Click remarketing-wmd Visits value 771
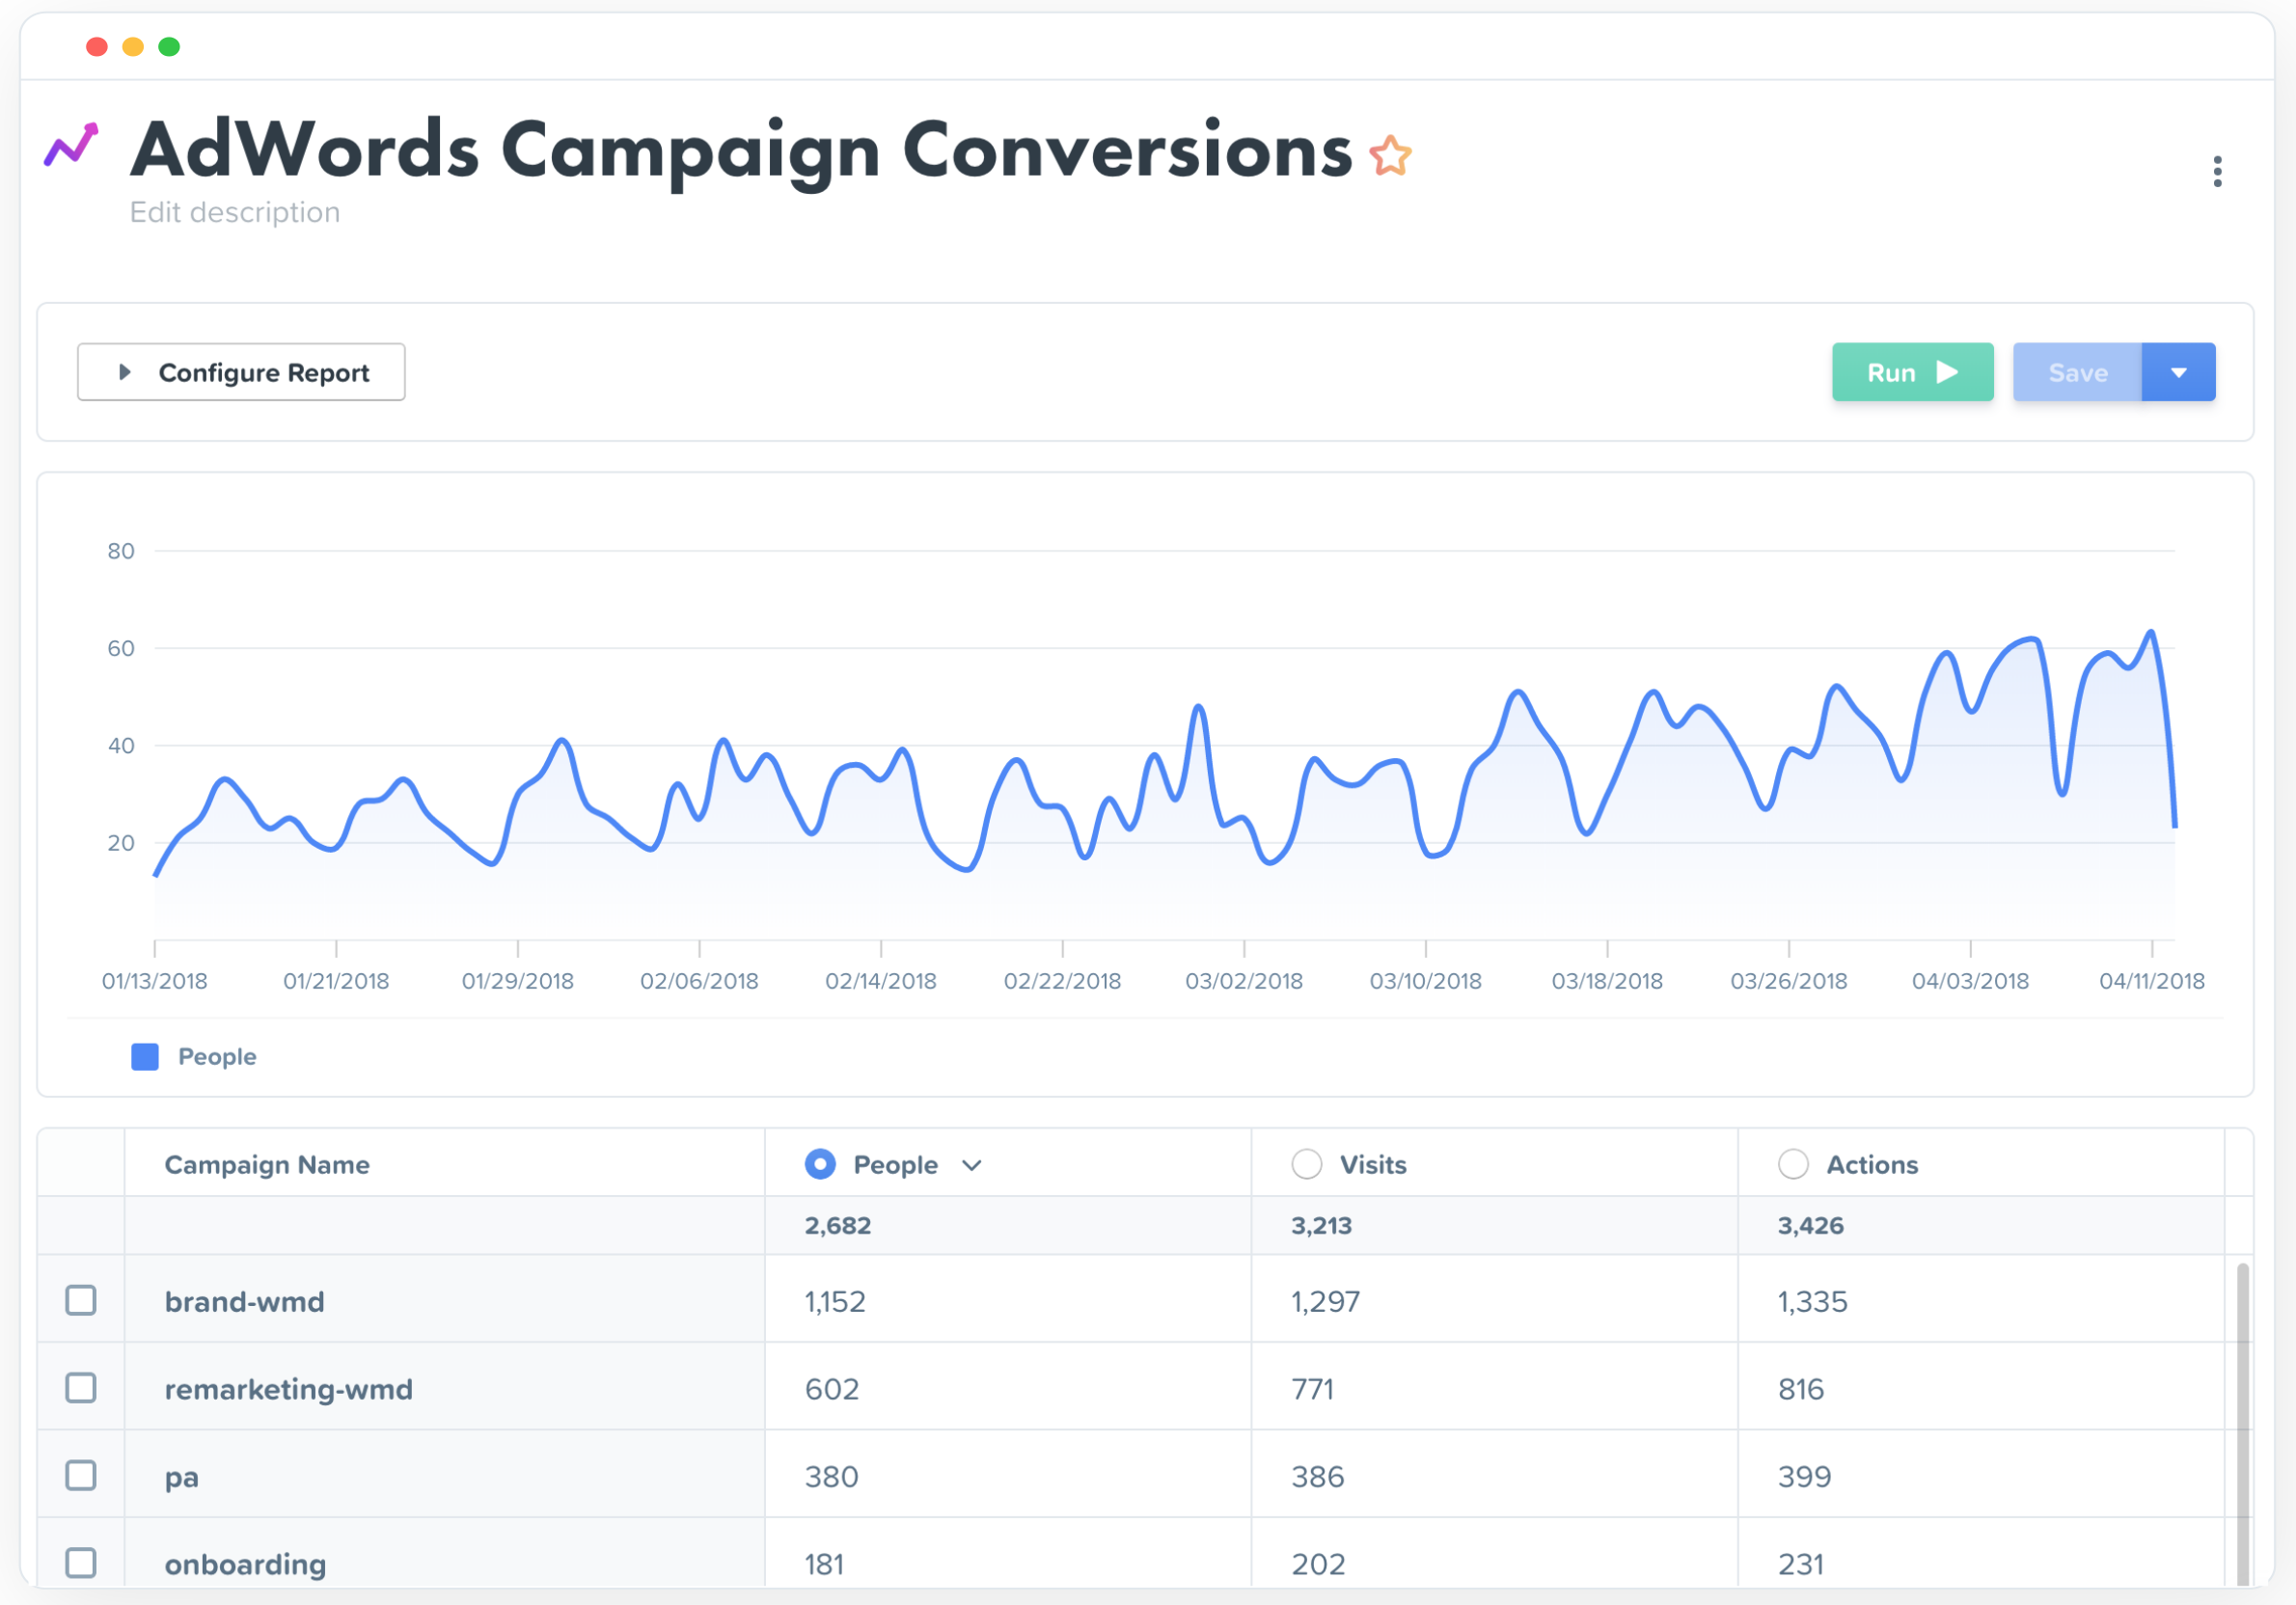Viewport: 2296px width, 1605px height. tap(1312, 1389)
